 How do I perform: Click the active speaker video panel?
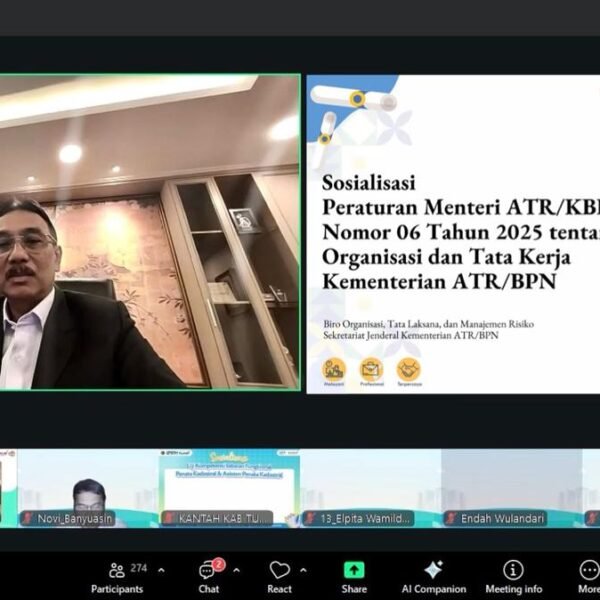150,232
